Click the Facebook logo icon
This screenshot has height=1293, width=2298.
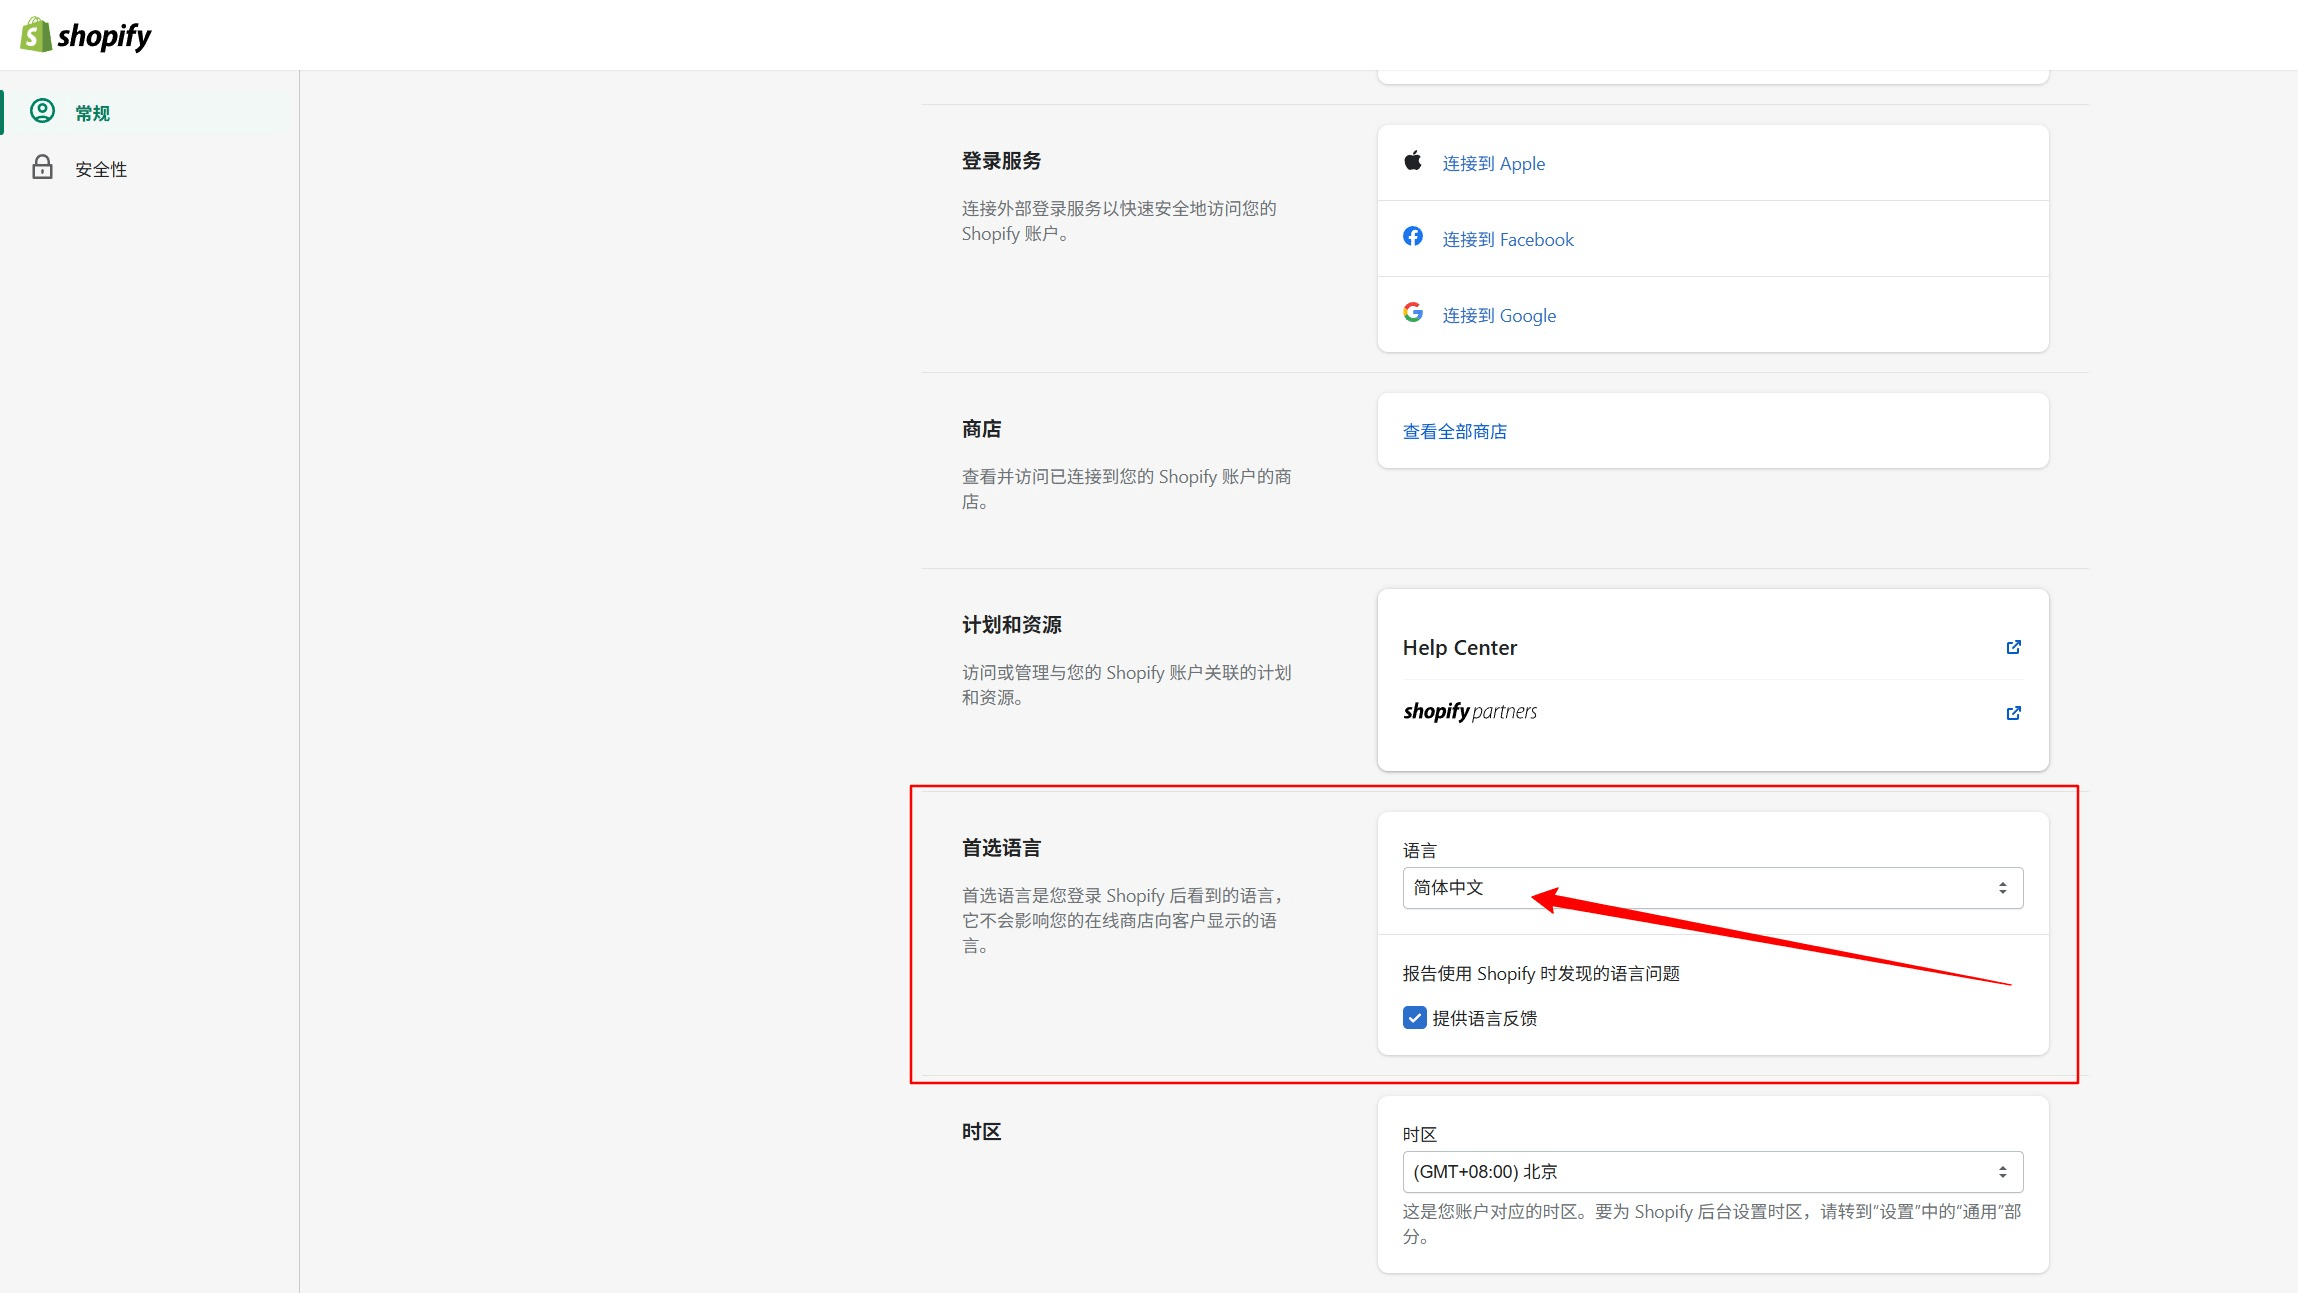tap(1412, 237)
